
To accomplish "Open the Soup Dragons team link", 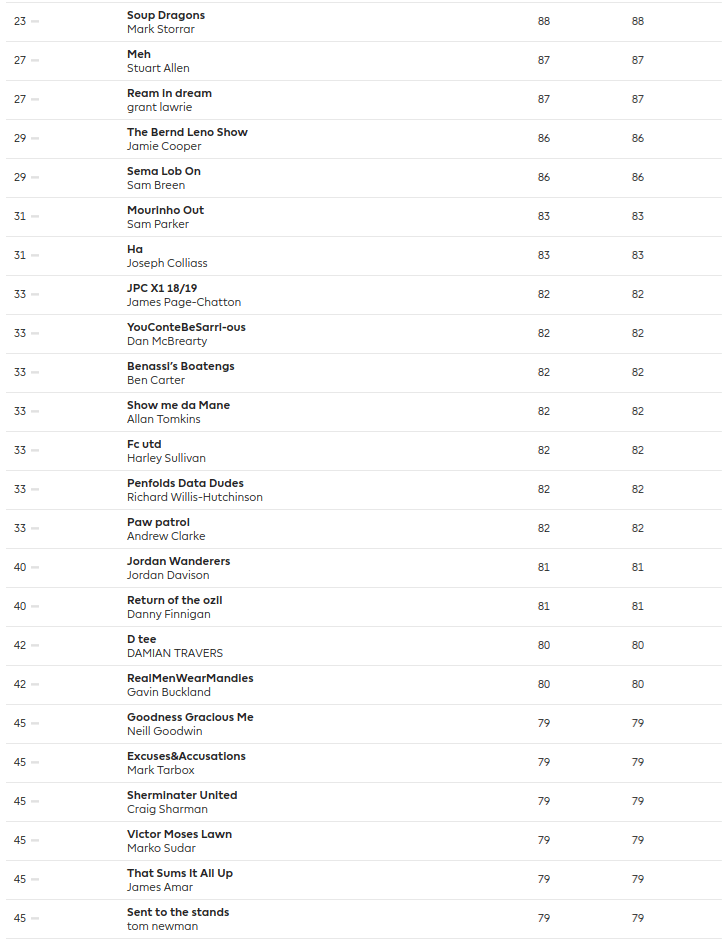I will [166, 15].
